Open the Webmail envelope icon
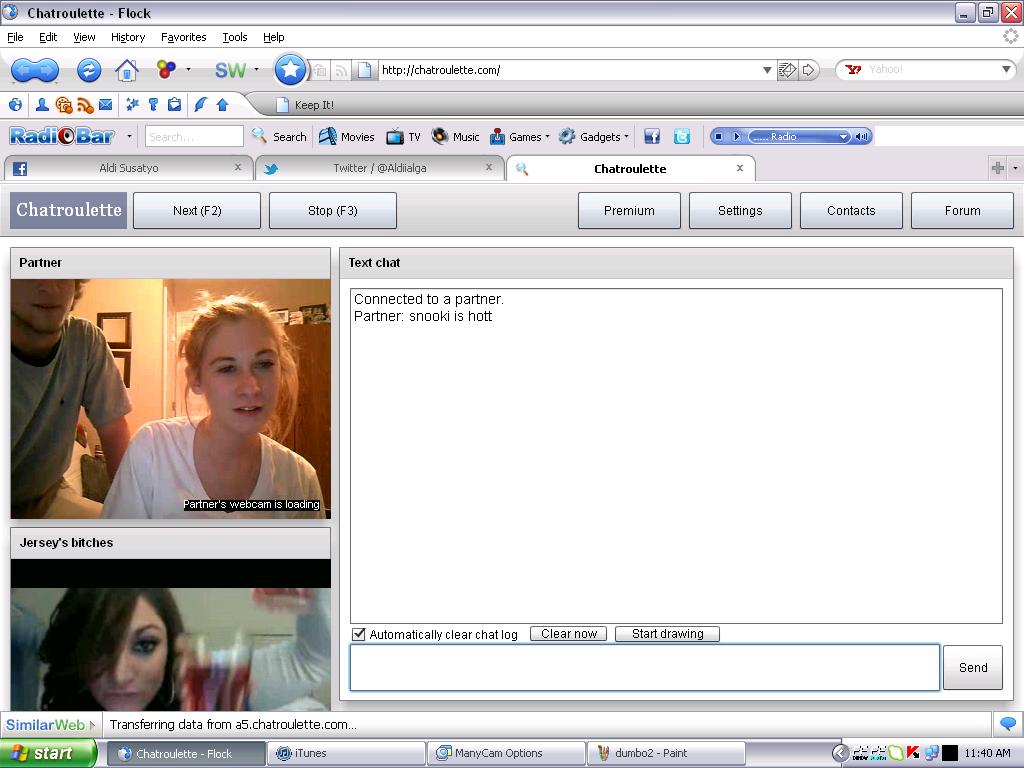Image resolution: width=1024 pixels, height=768 pixels. [106, 104]
